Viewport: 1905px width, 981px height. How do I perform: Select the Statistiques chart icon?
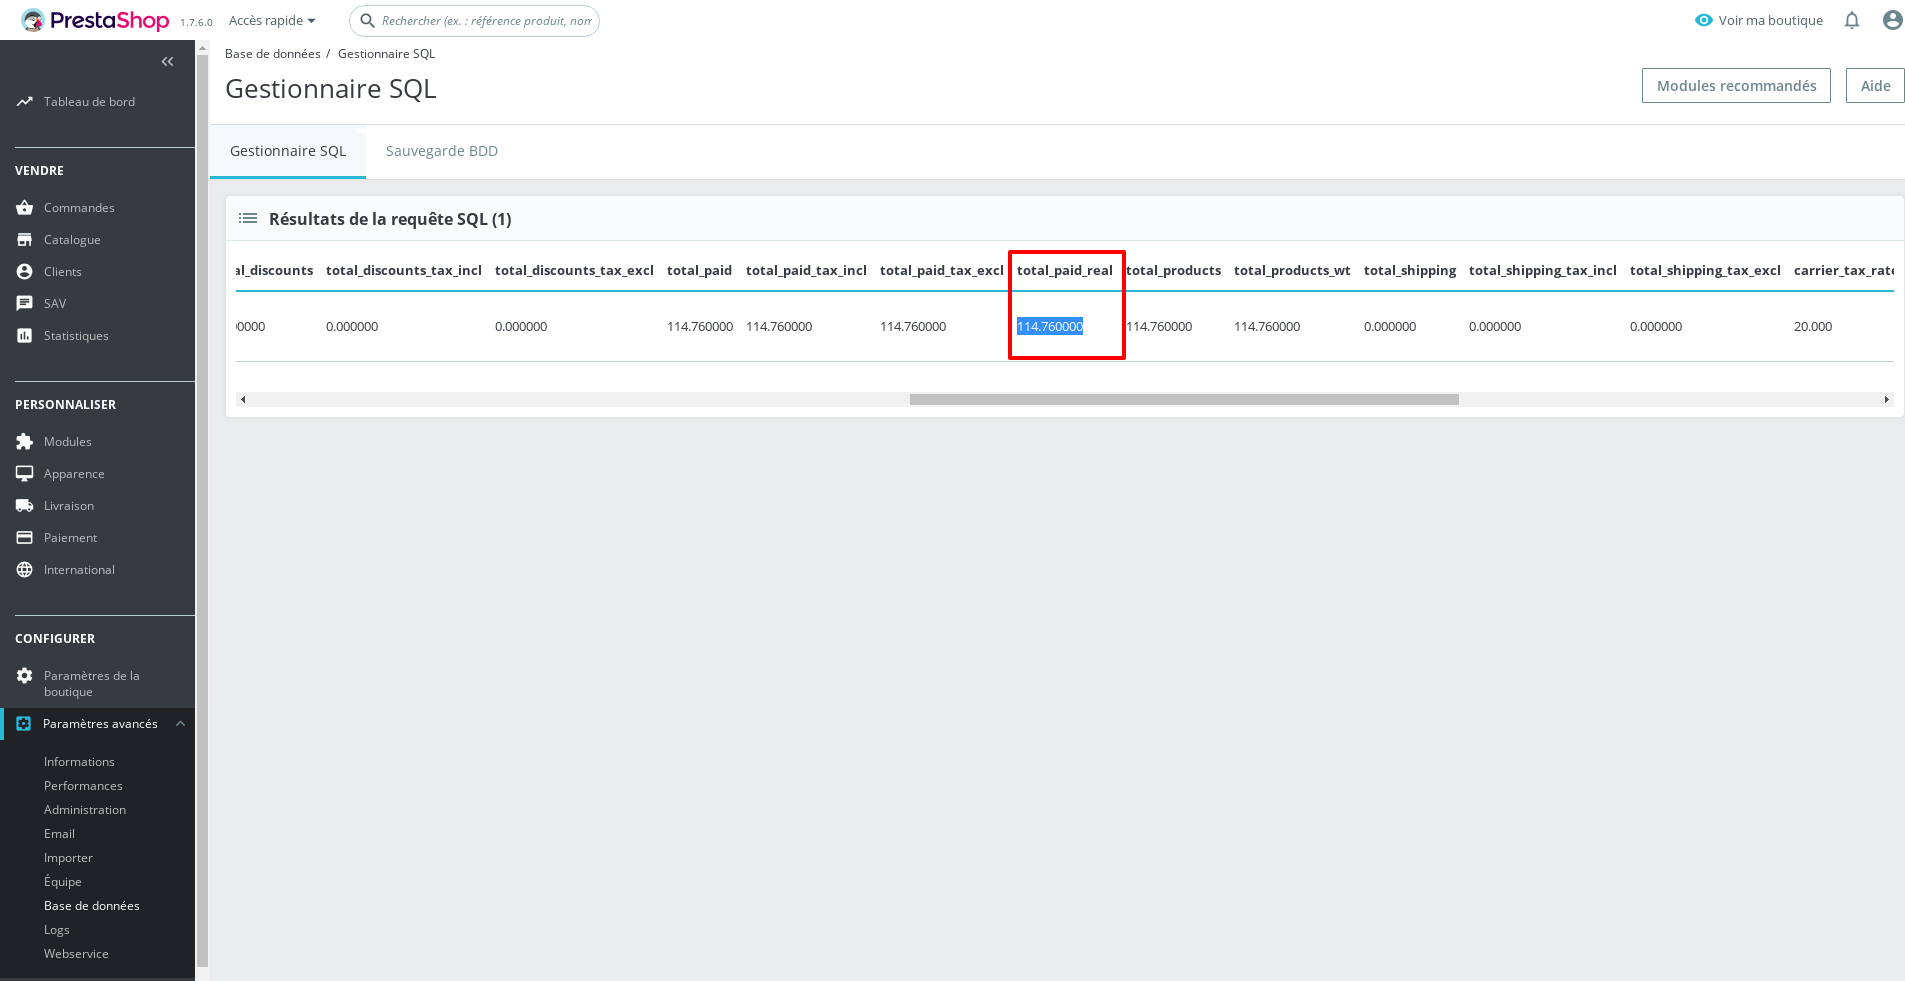[x=24, y=335]
